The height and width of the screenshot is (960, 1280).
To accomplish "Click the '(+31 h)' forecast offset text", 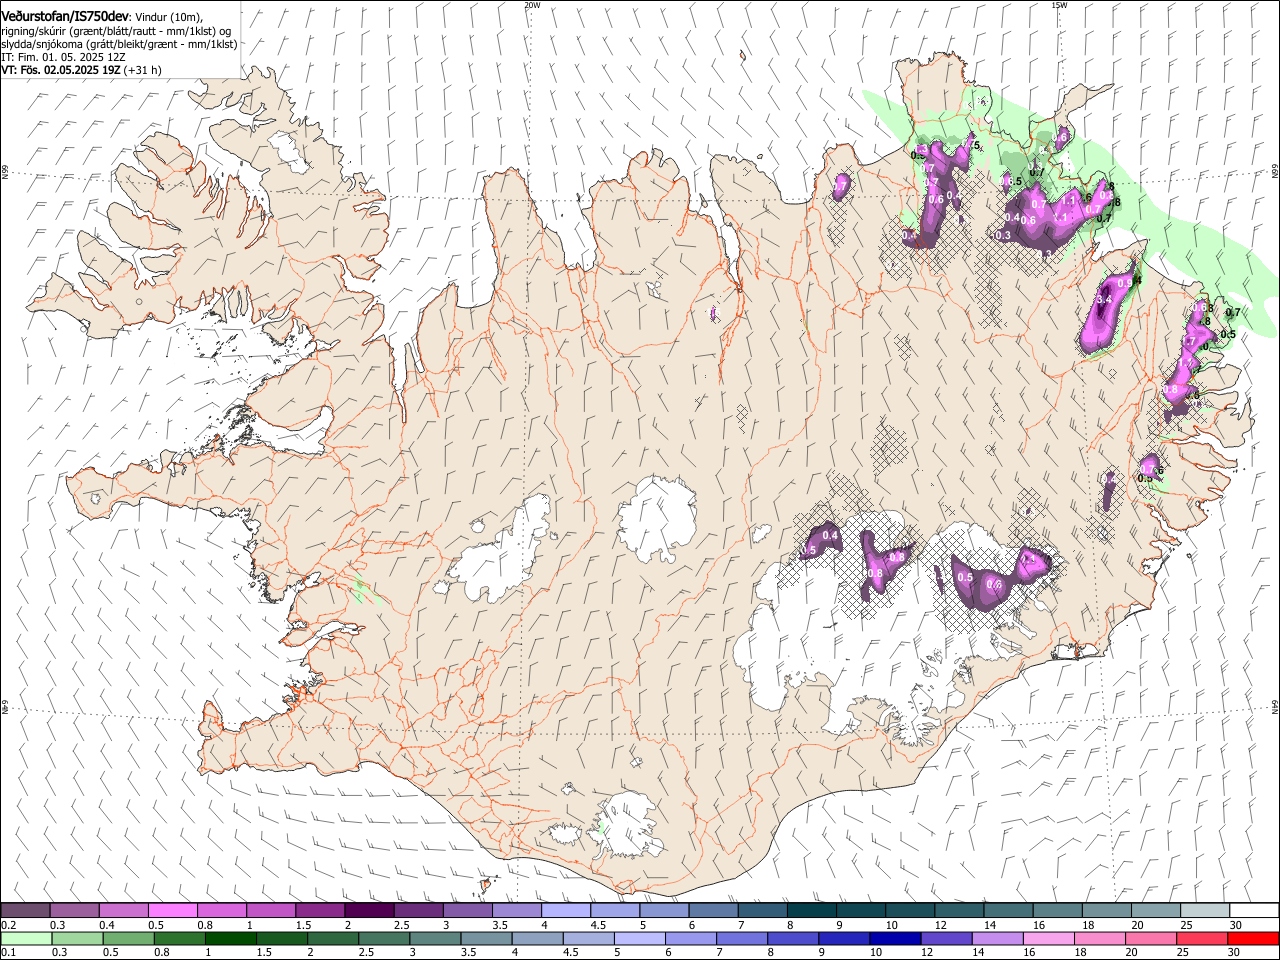I will pyautogui.click(x=143, y=71).
